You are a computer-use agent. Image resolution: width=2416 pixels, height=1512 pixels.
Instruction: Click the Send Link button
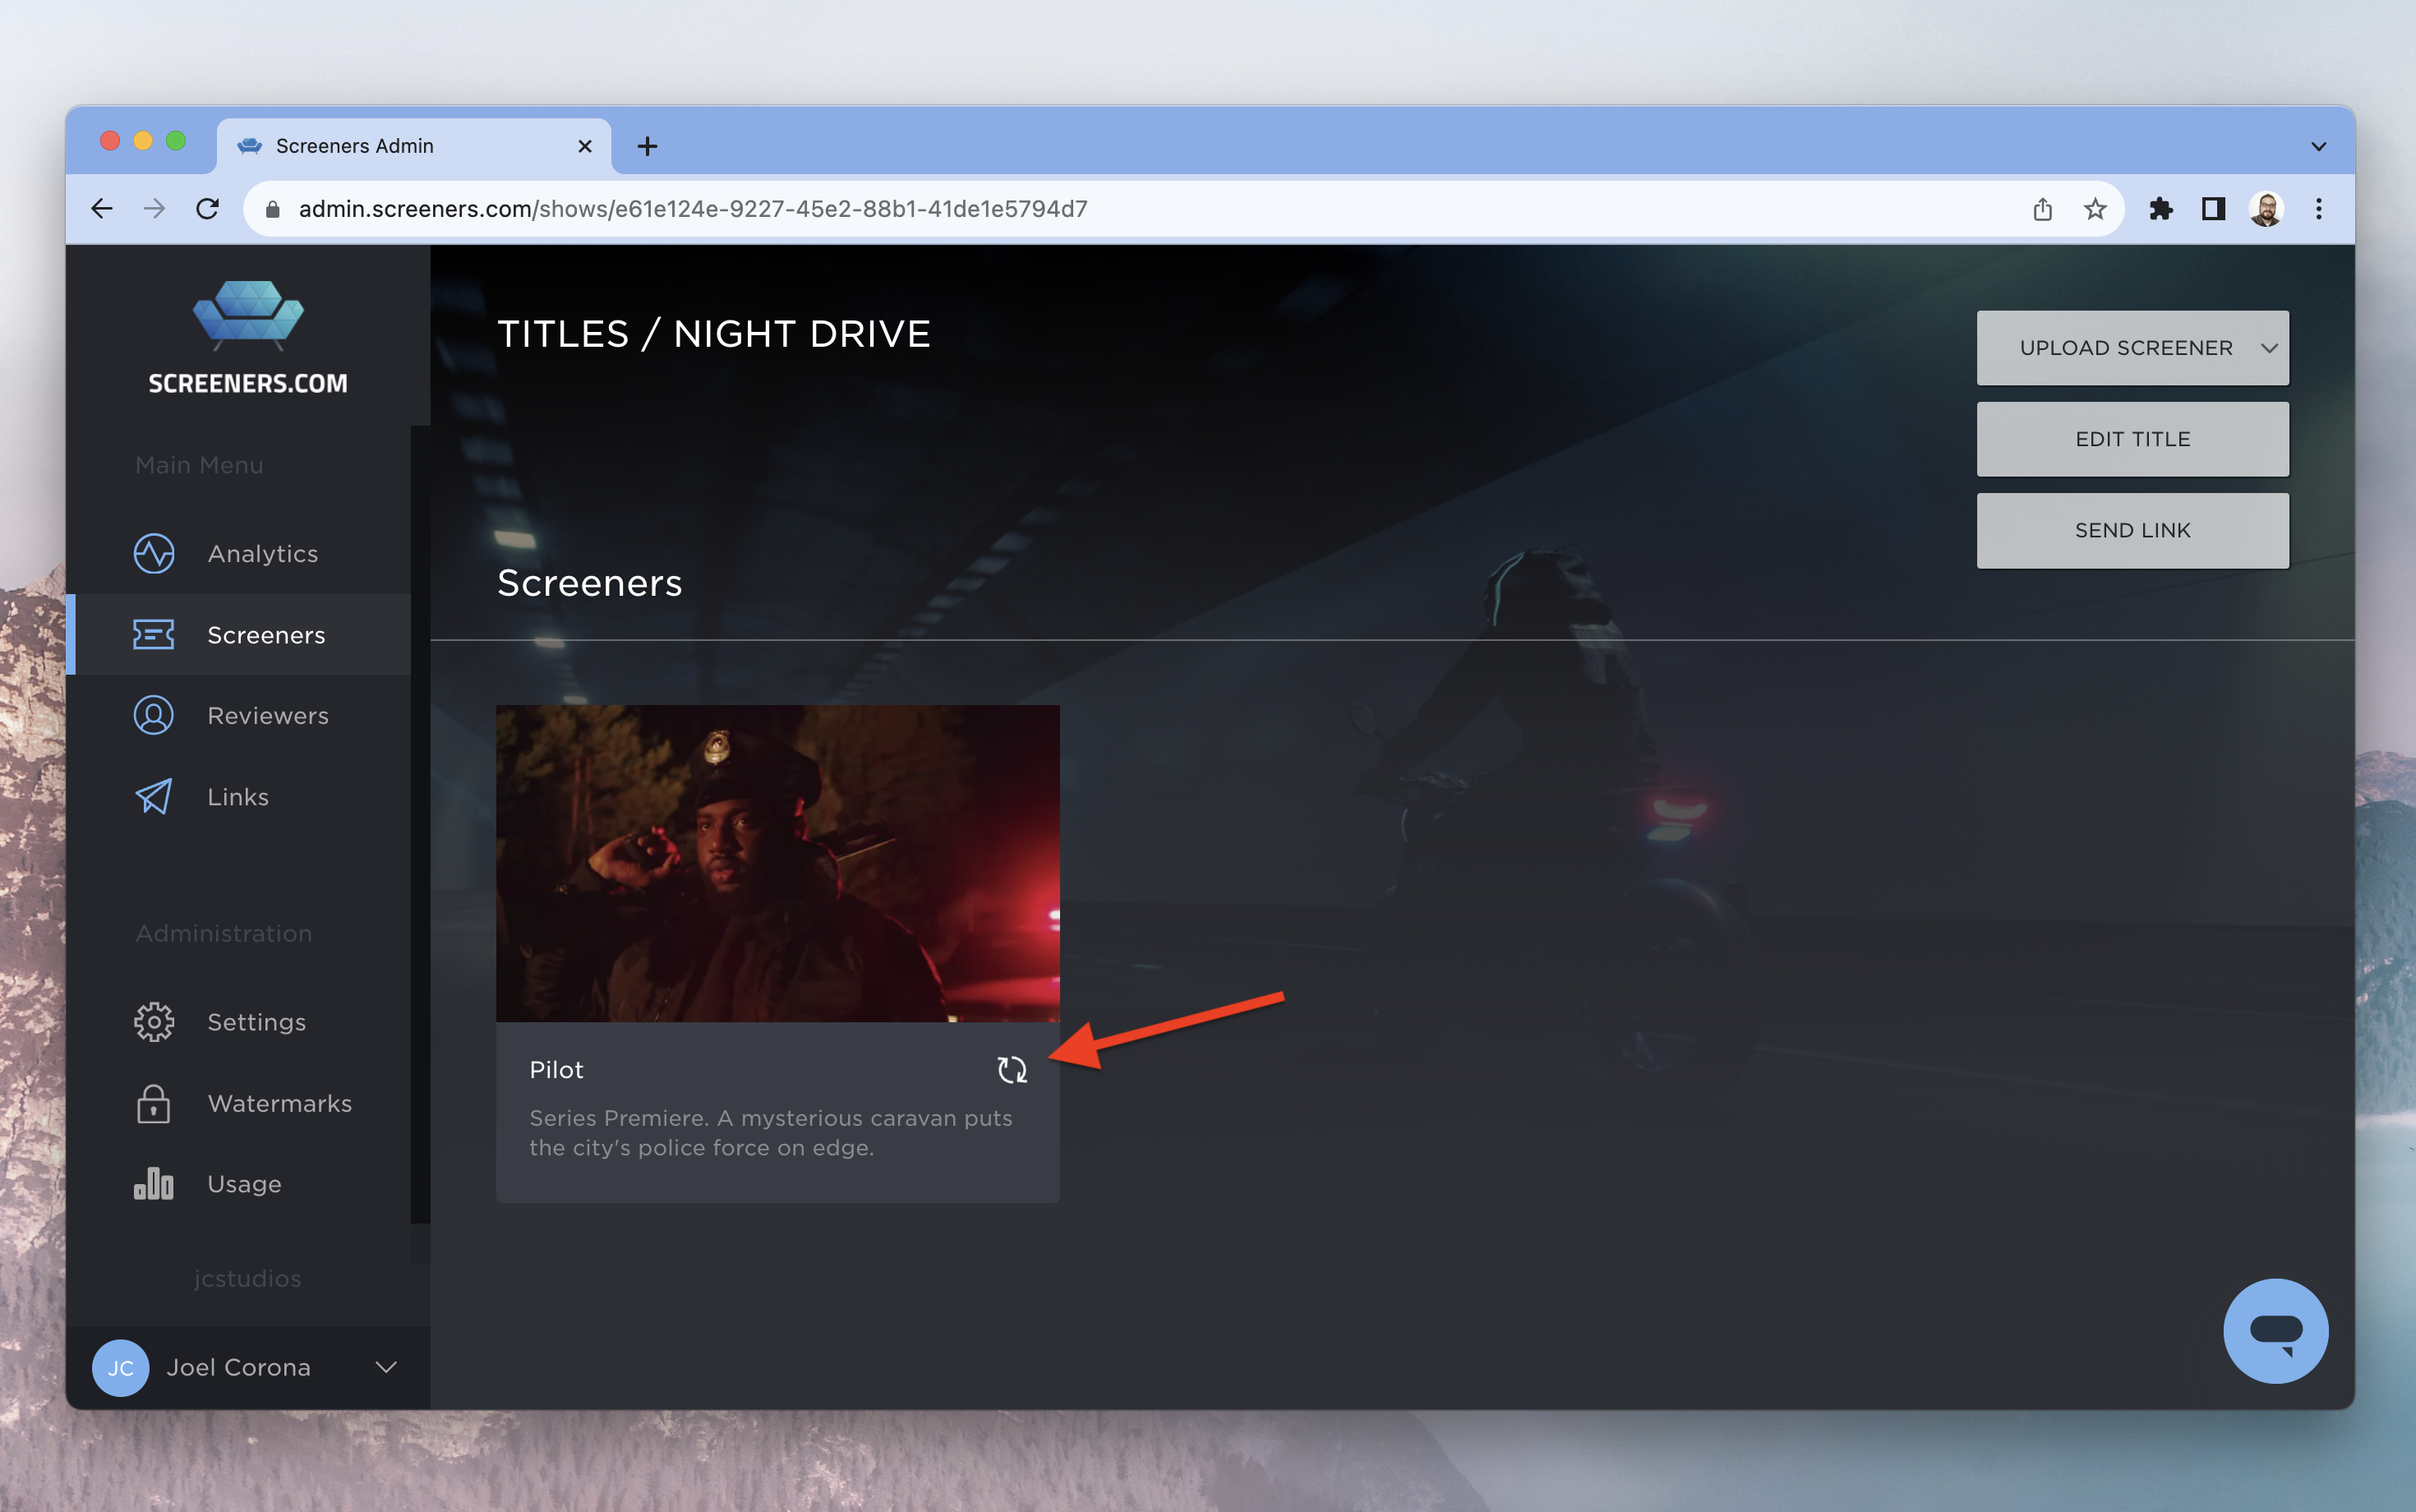2132,530
